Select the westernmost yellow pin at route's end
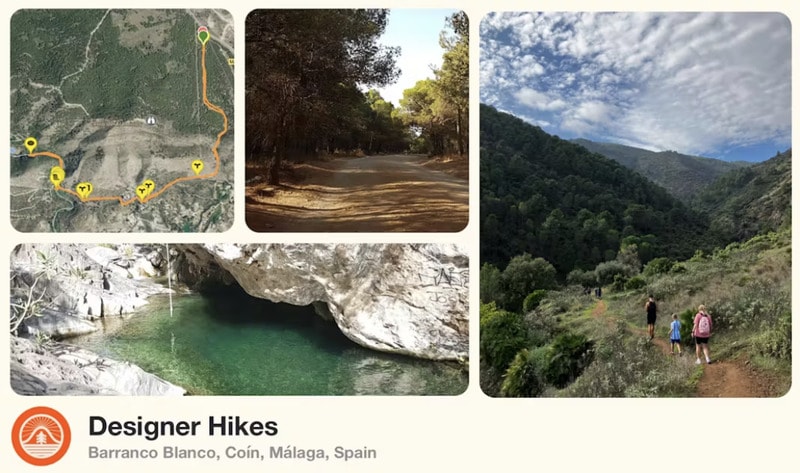The image size is (800, 473). coord(31,144)
